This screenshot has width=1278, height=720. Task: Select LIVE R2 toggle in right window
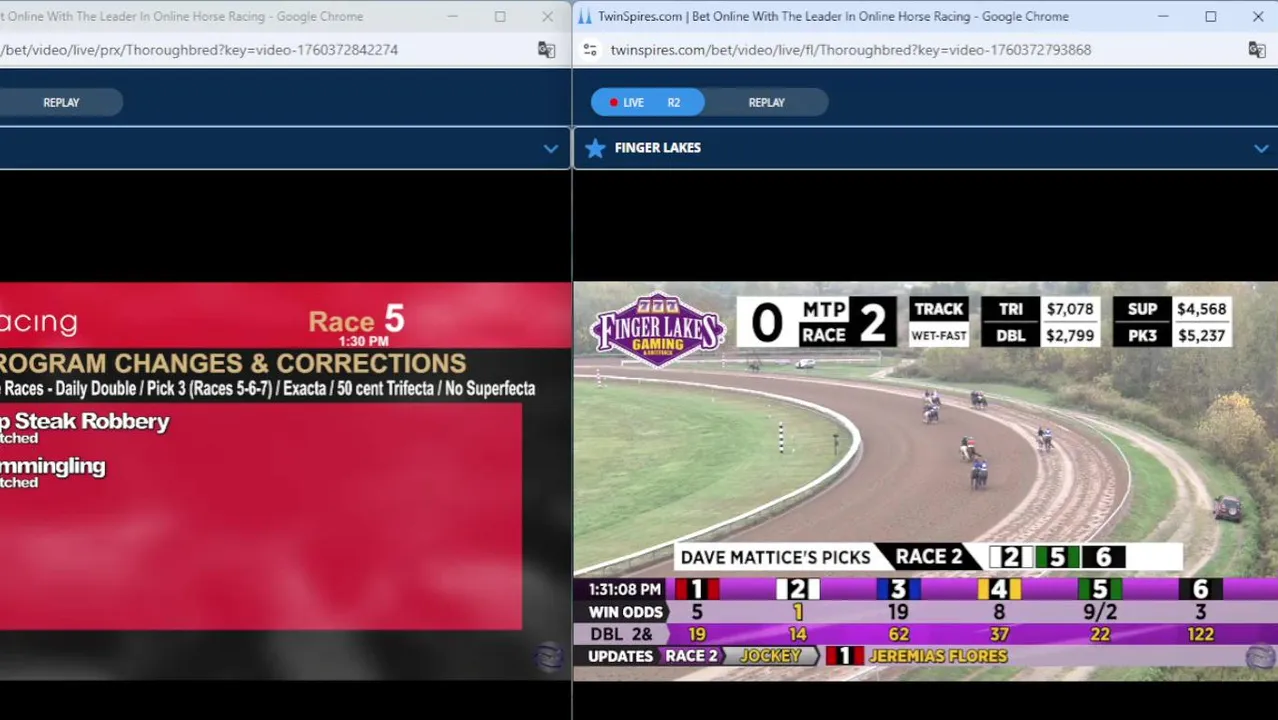click(647, 102)
